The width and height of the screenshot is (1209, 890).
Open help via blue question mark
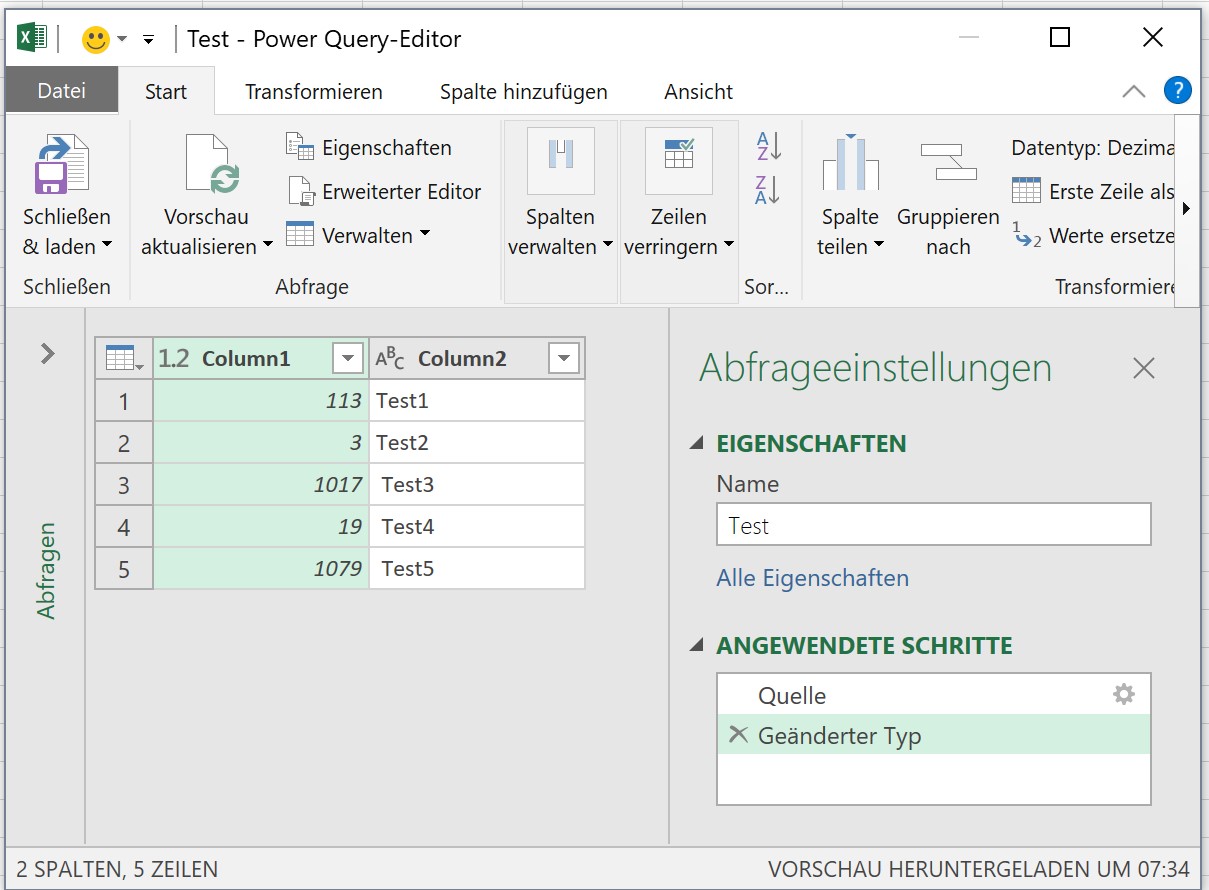1177,91
